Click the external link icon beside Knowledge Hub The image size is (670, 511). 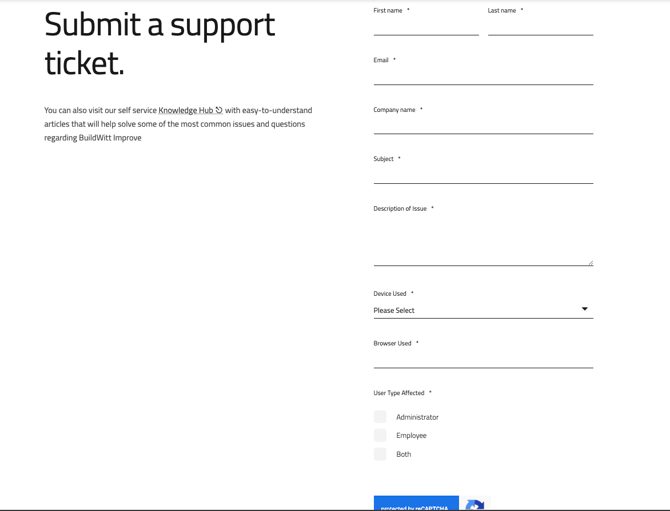tap(219, 110)
